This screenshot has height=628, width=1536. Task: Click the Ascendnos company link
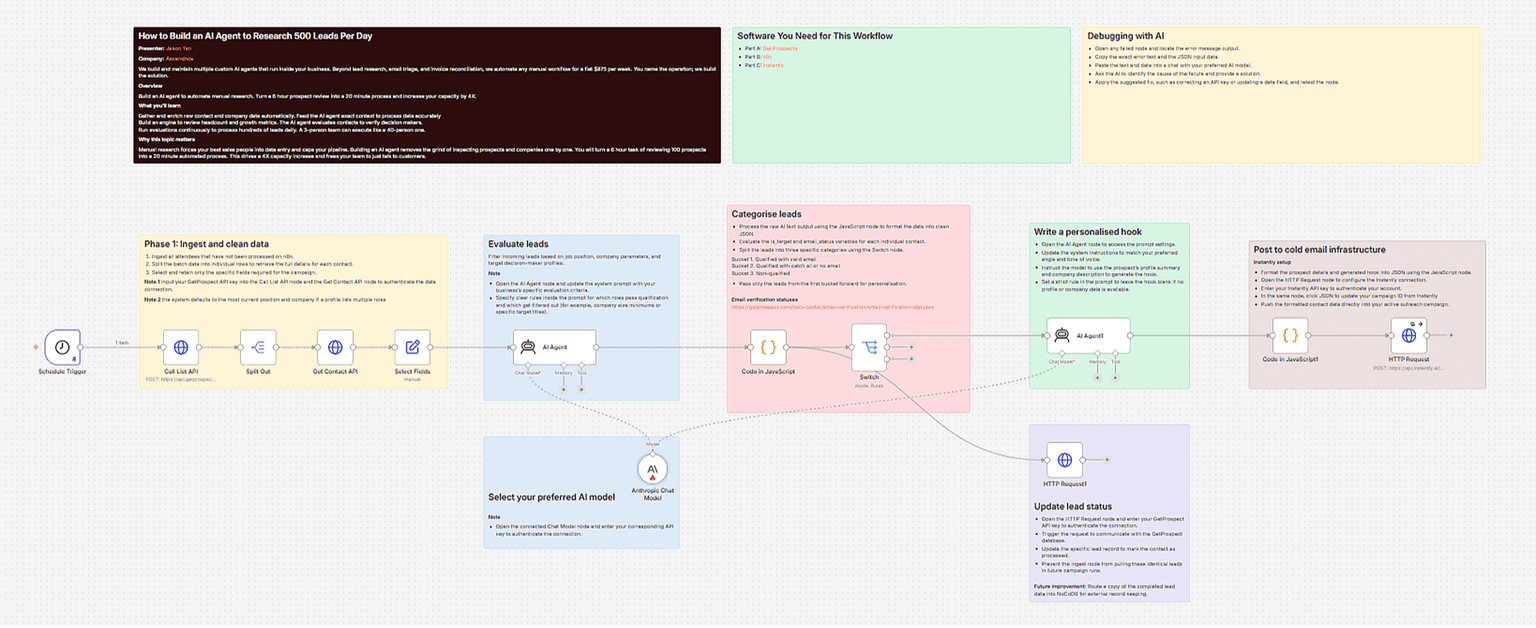click(178, 59)
